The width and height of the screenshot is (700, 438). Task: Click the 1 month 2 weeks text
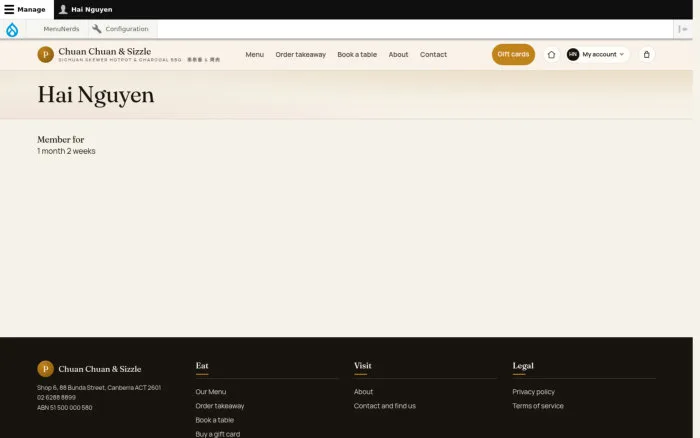(x=66, y=151)
